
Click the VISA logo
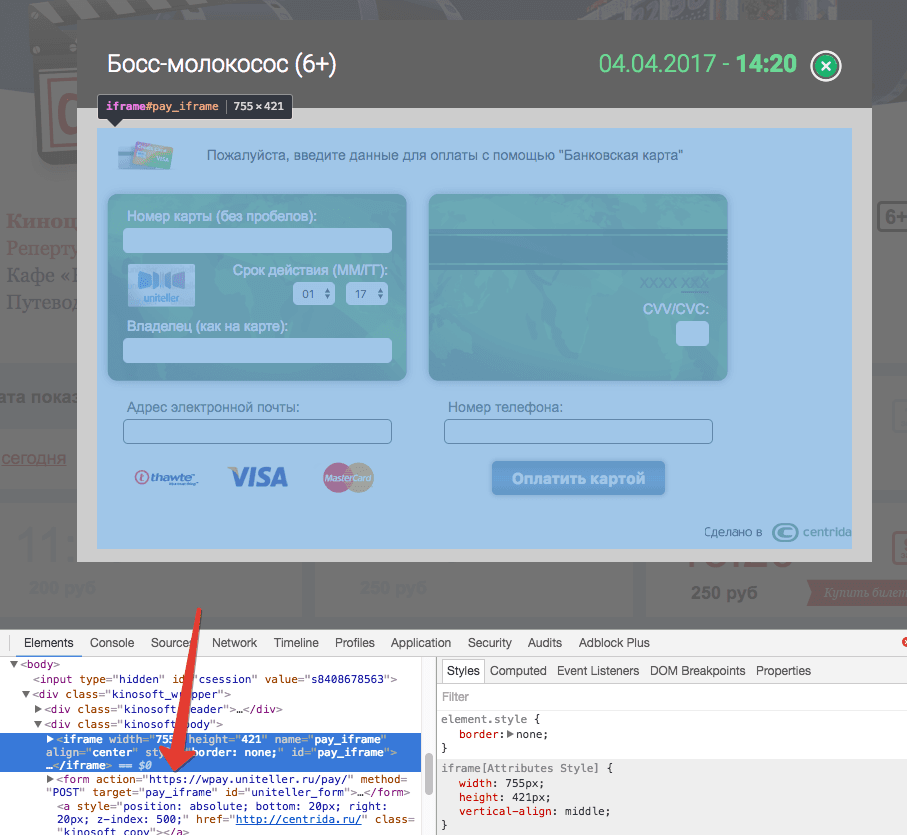pyautogui.click(x=258, y=478)
